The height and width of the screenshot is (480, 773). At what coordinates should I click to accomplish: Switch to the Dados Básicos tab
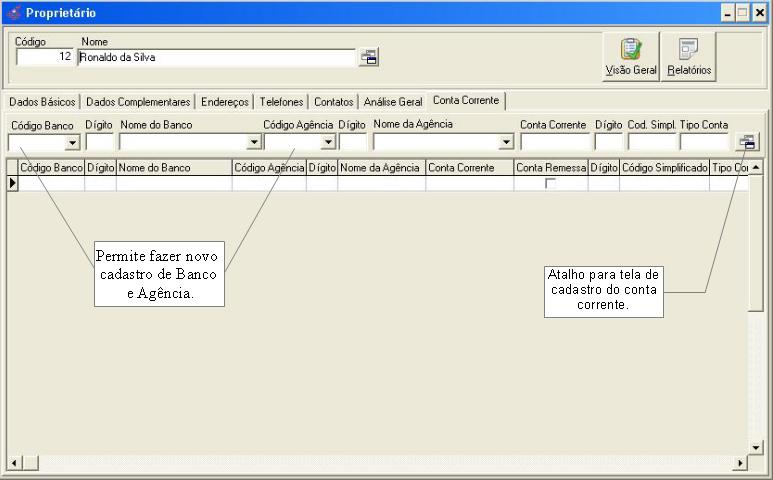(42, 102)
